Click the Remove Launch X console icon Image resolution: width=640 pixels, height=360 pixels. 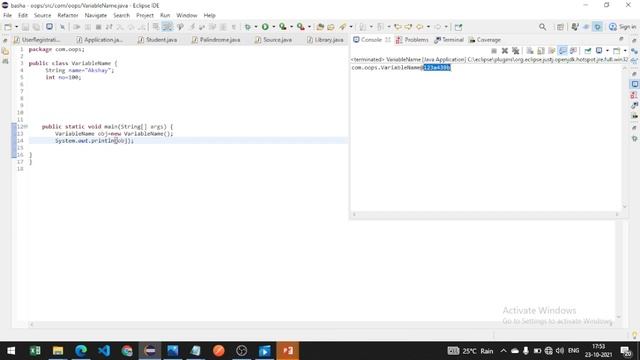tap(505, 51)
